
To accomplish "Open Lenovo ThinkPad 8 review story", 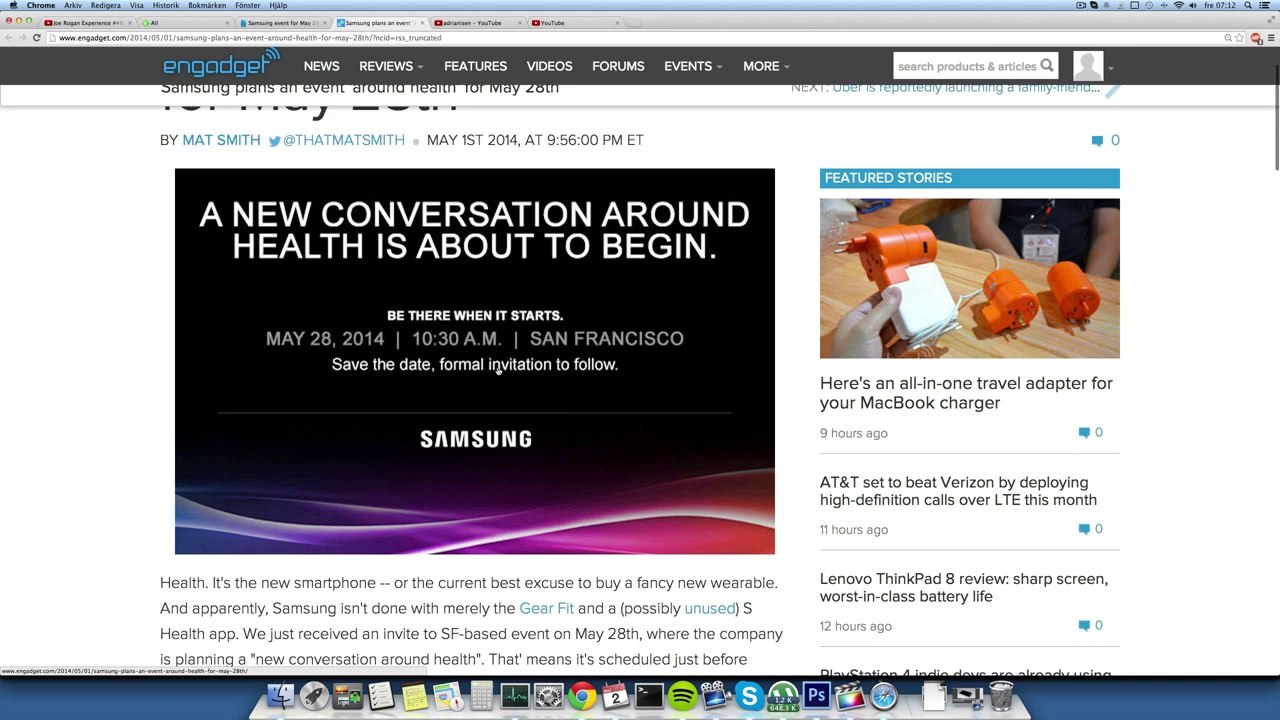I will tap(964, 588).
